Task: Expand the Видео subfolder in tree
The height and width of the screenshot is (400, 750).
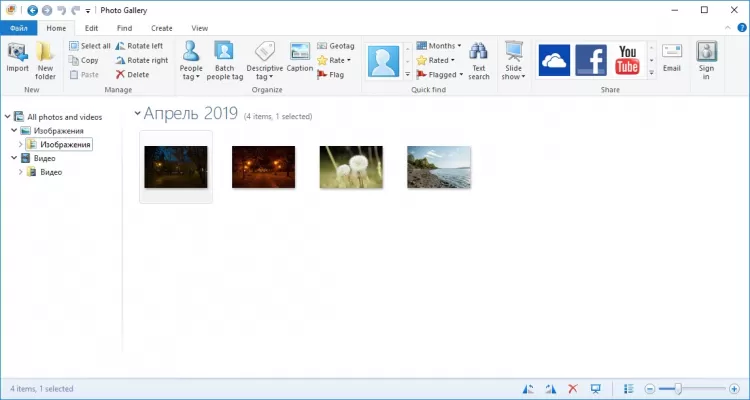Action: pyautogui.click(x=21, y=172)
